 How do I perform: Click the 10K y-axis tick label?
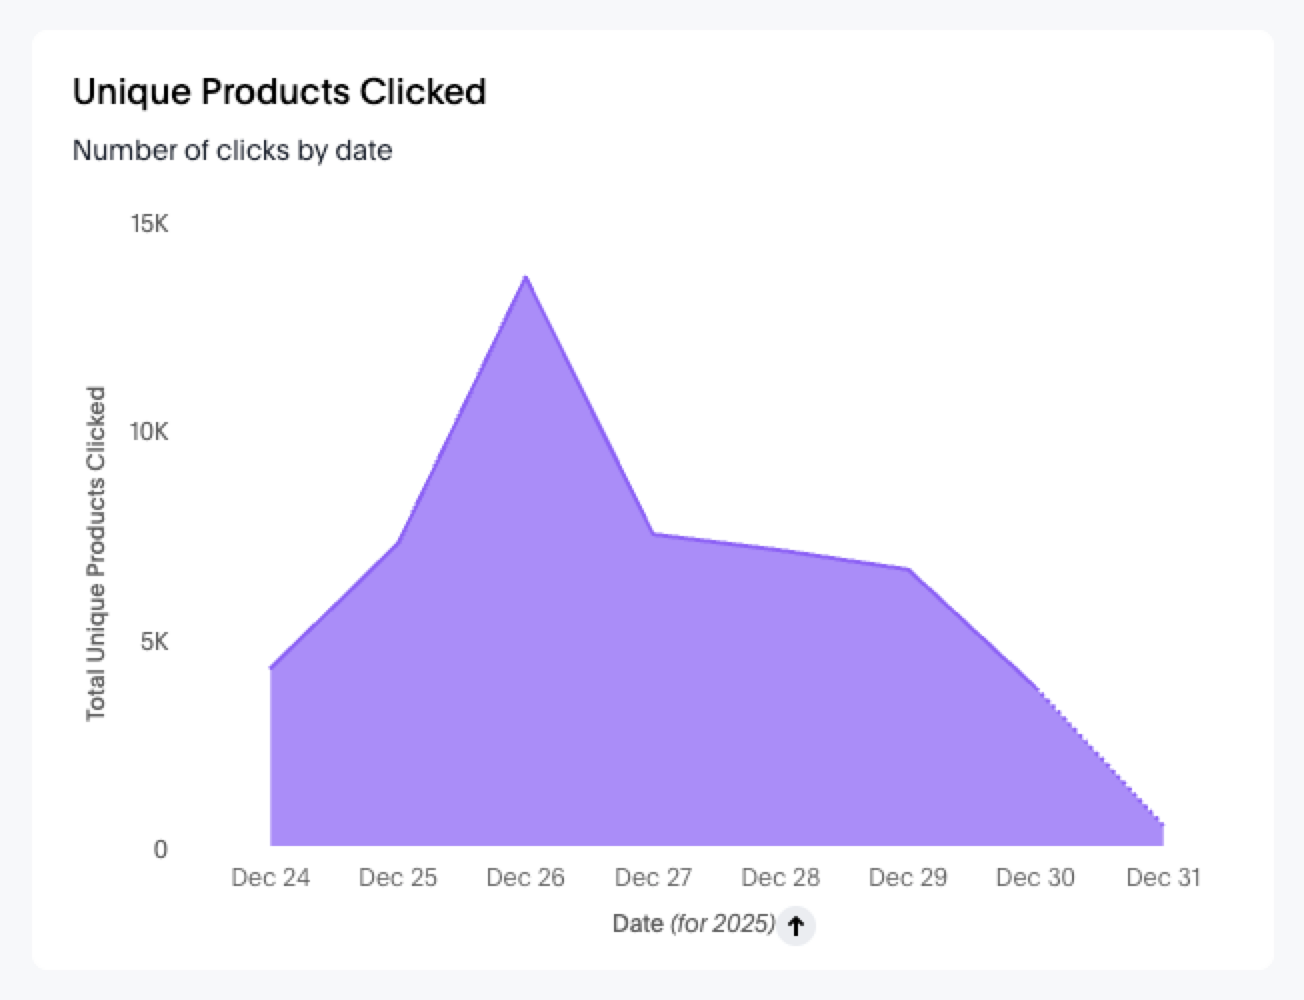[149, 432]
